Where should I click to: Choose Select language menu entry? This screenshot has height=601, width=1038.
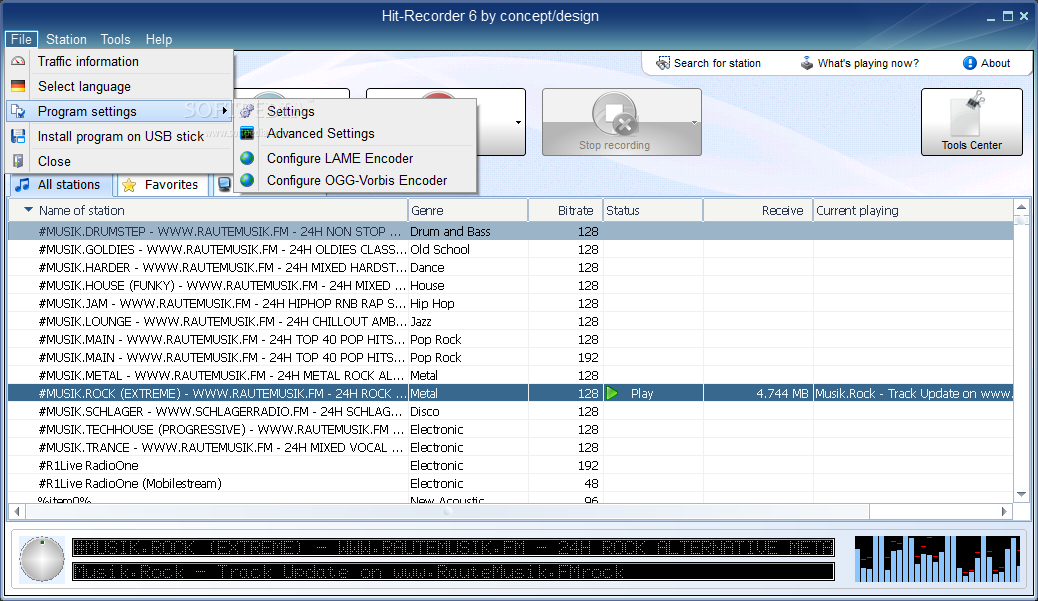click(120, 86)
